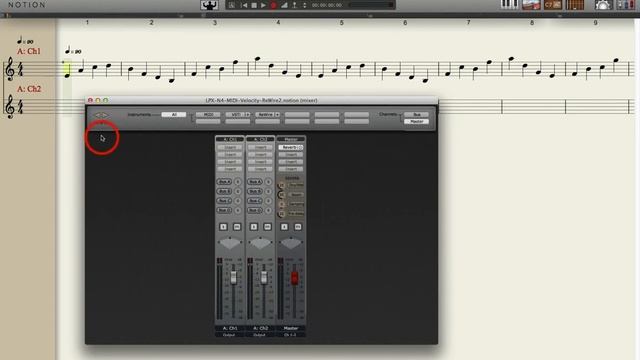Image resolution: width=640 pixels, height=360 pixels.
Task: Click the A: Ch1 volume fader handle
Action: point(233,278)
